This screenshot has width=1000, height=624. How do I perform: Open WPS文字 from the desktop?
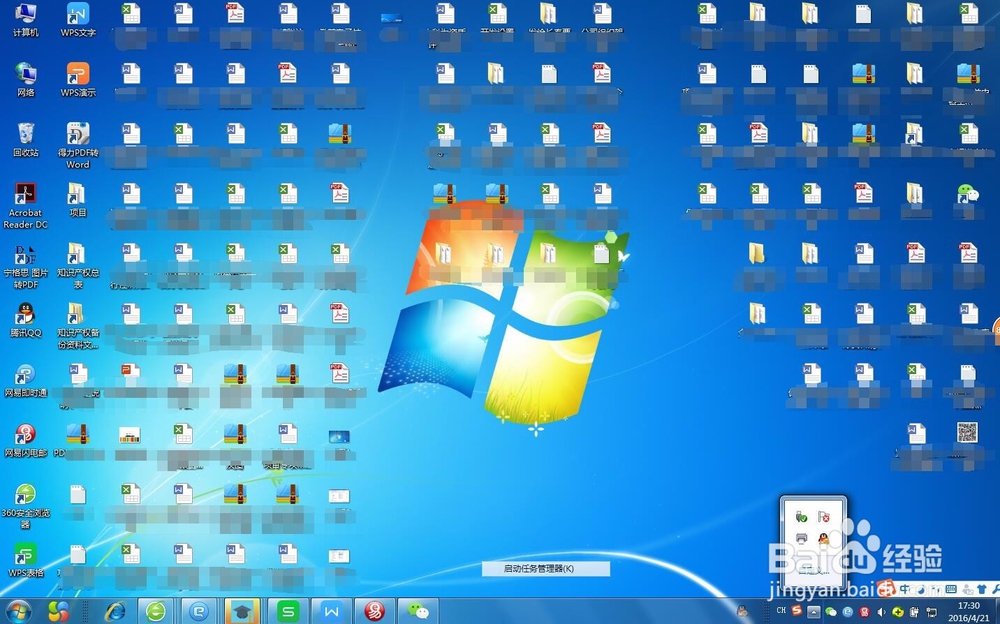pyautogui.click(x=77, y=18)
